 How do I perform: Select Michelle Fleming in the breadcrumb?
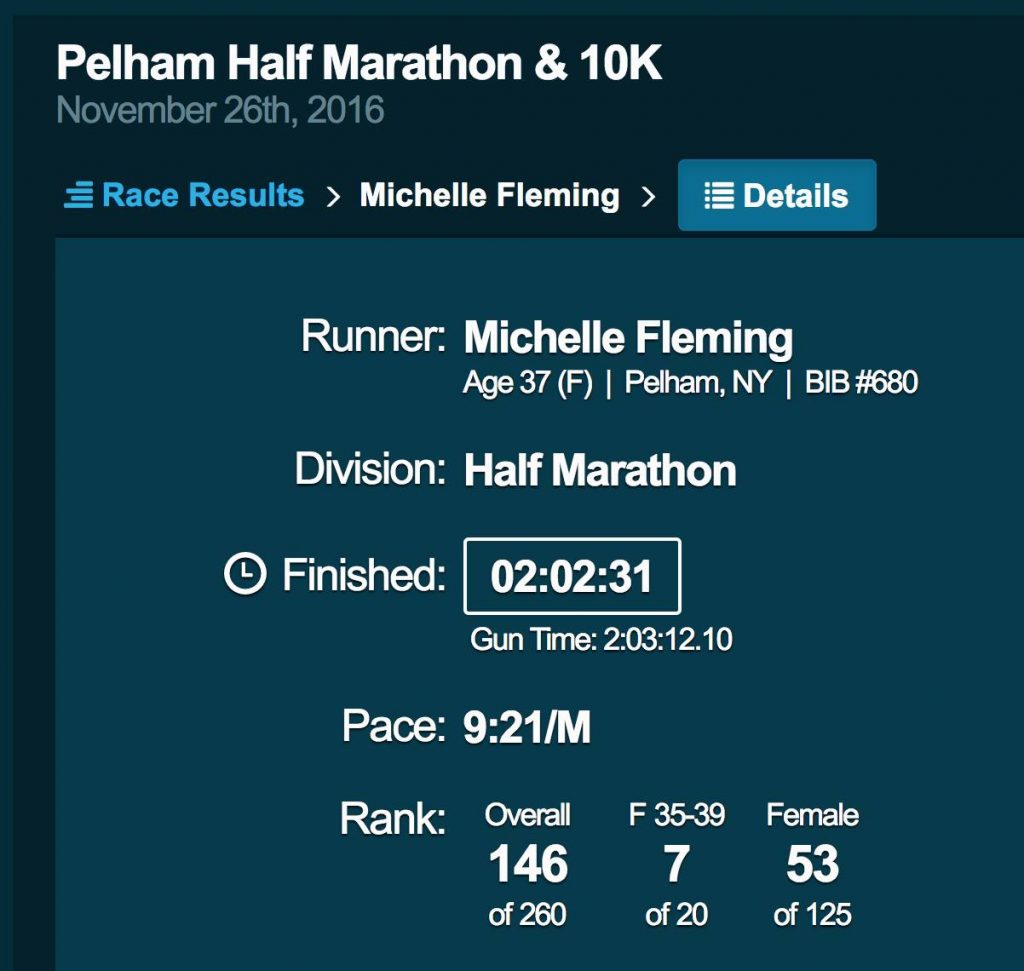[489, 195]
